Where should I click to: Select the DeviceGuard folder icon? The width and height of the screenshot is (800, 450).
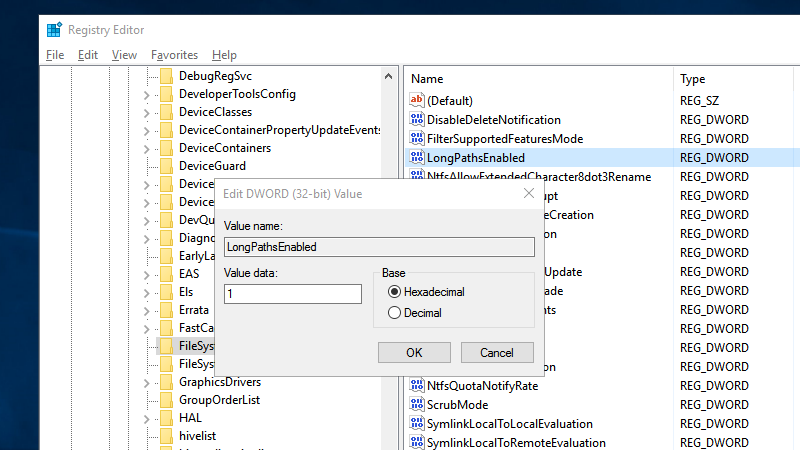pyautogui.click(x=166, y=166)
